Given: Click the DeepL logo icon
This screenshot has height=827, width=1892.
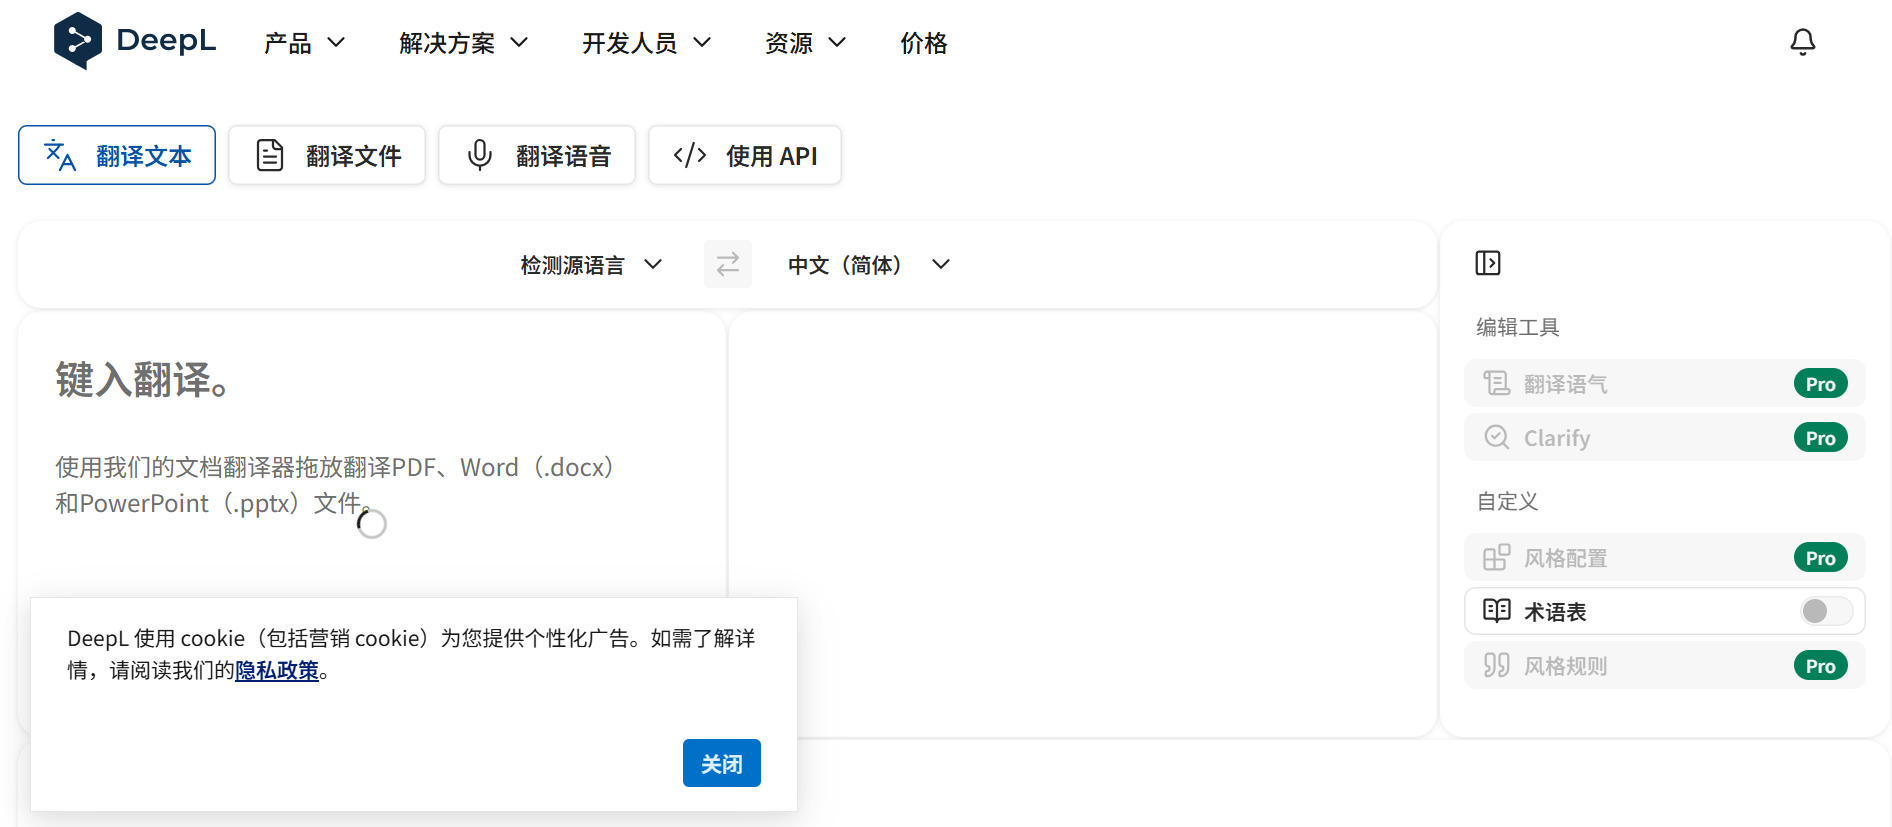Looking at the screenshot, I should point(78,41).
